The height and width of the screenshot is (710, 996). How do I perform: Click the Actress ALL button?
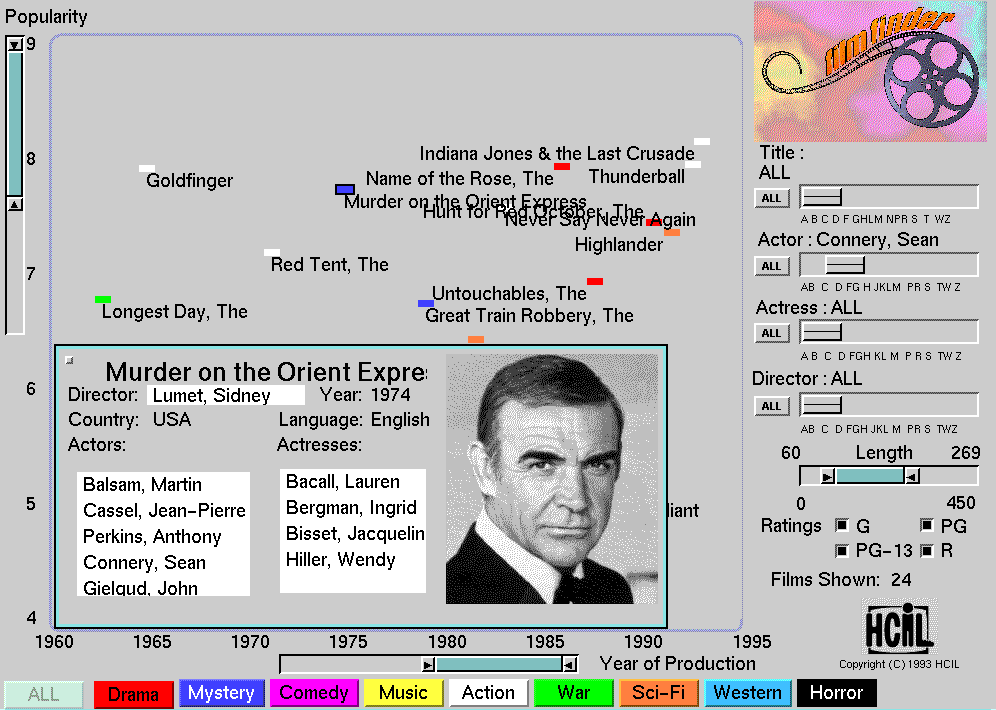click(772, 333)
